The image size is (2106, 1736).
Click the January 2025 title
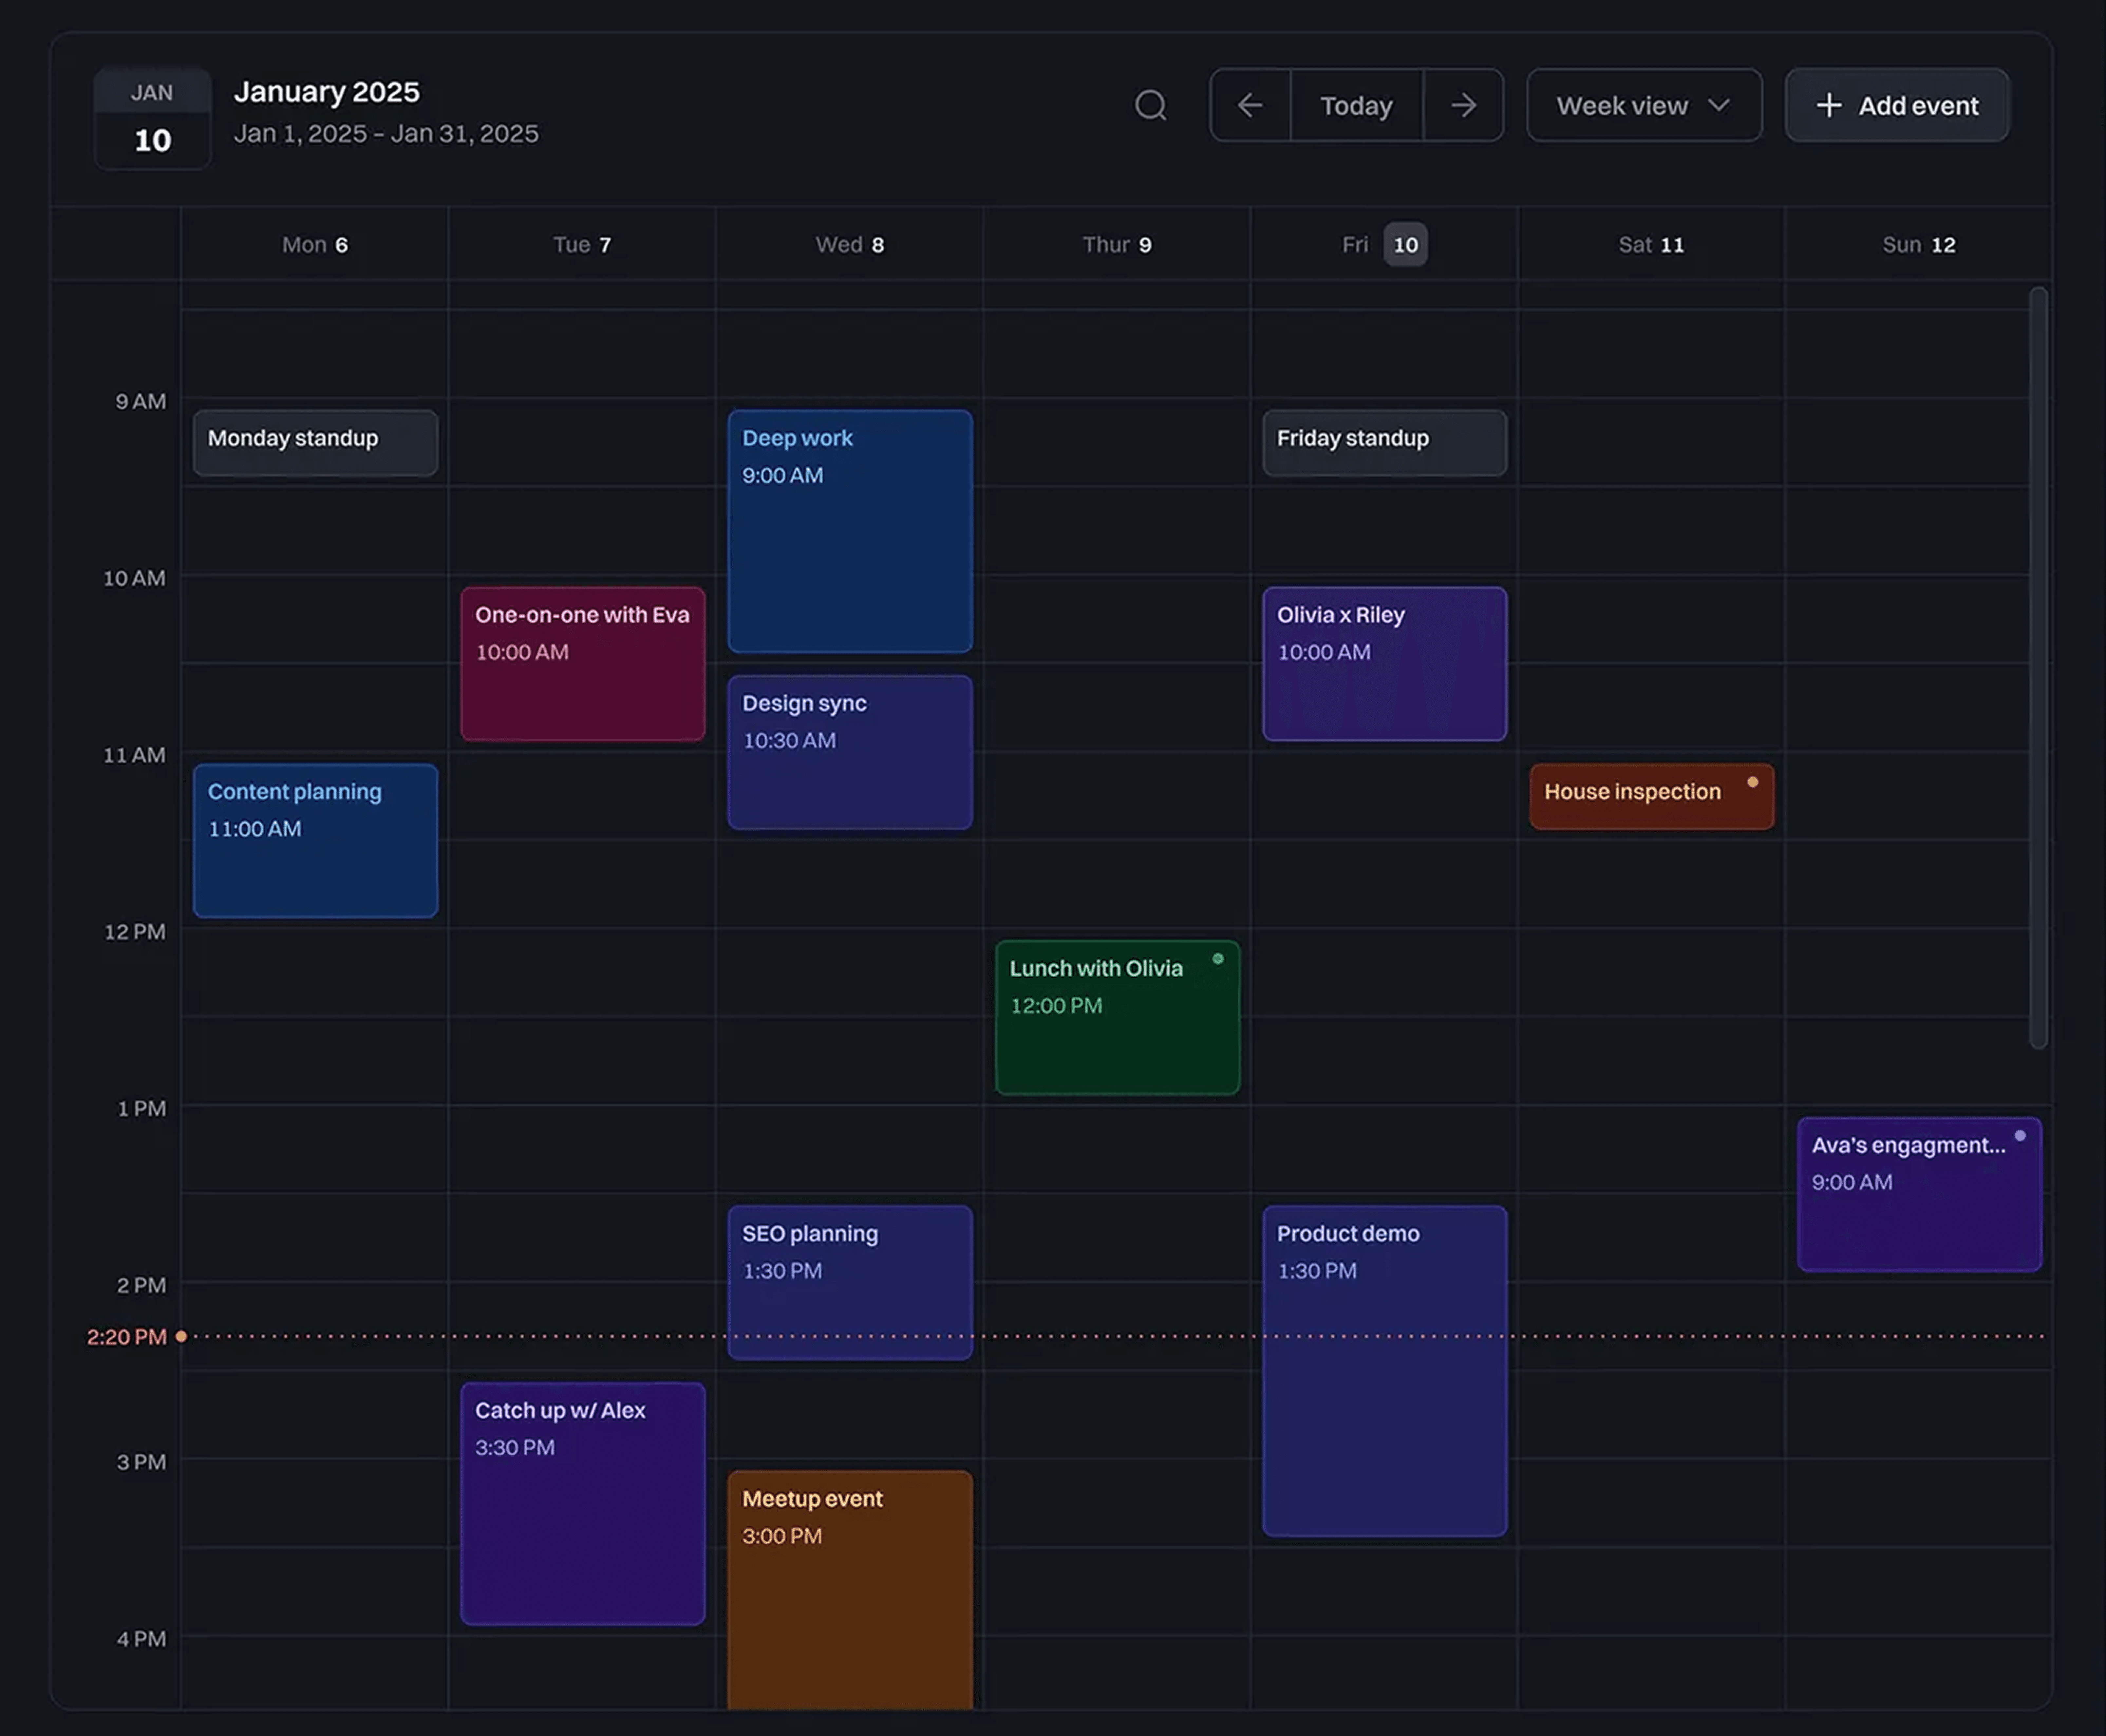(327, 92)
